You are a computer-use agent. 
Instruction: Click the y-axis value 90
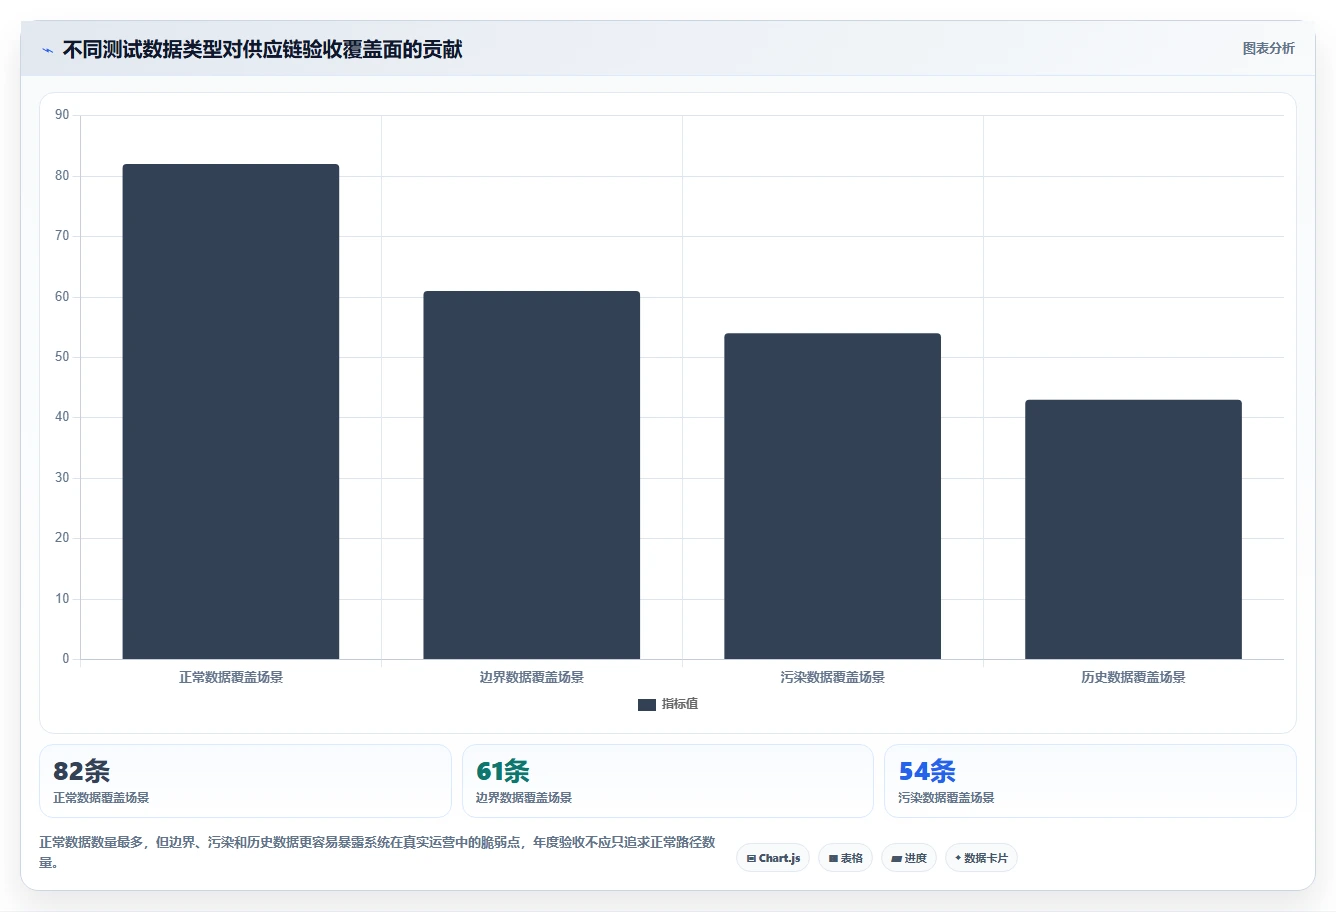[x=62, y=115]
